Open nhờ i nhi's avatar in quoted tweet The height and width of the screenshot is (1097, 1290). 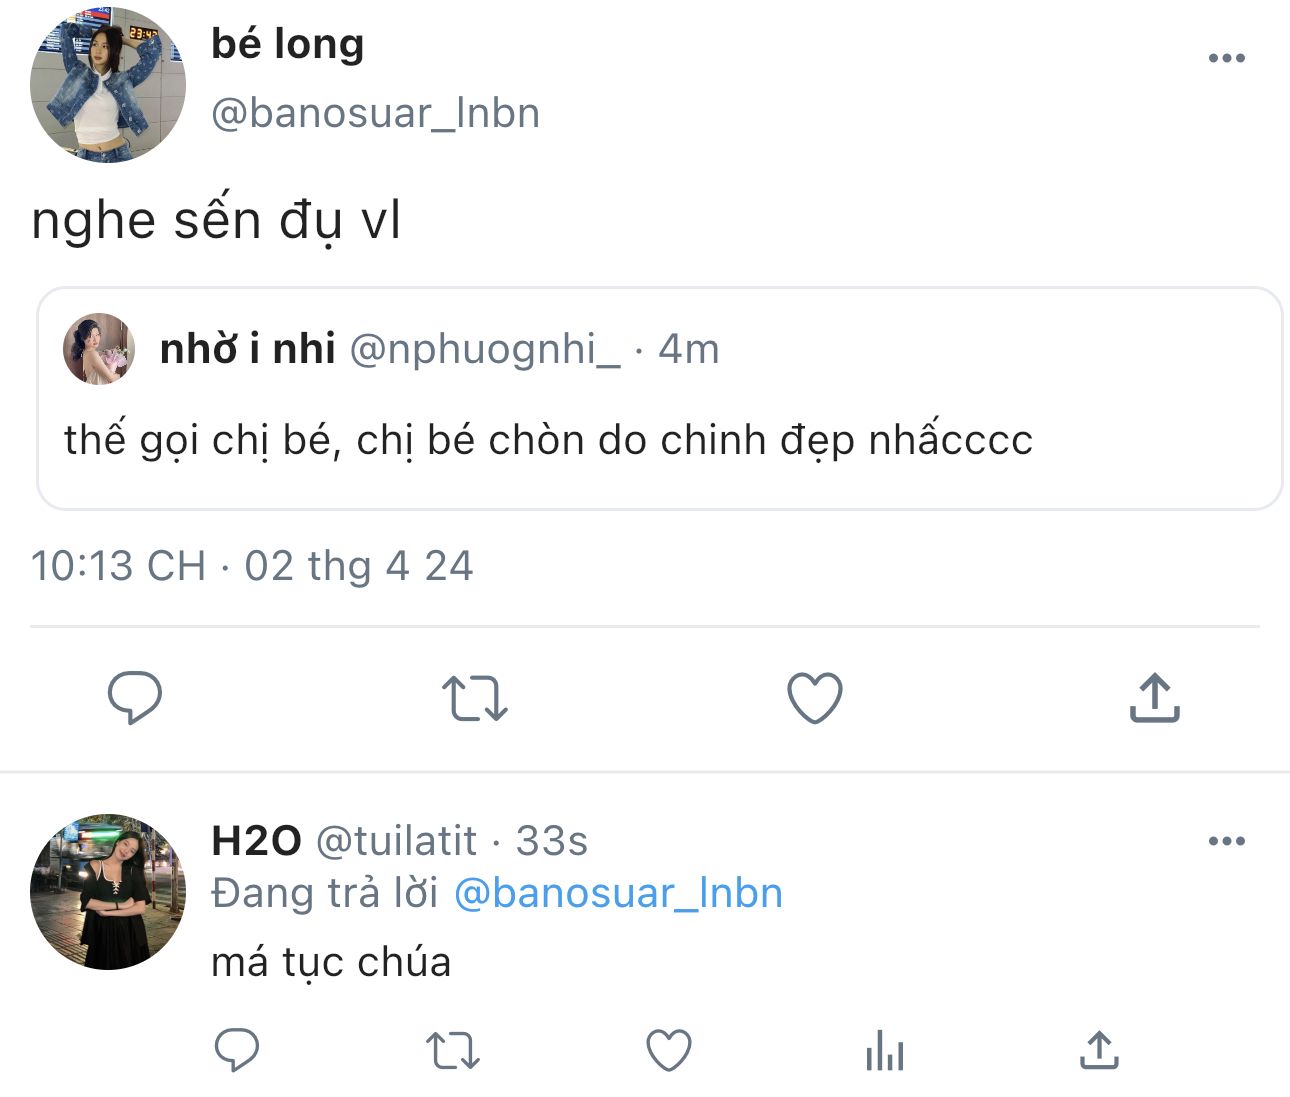click(99, 349)
